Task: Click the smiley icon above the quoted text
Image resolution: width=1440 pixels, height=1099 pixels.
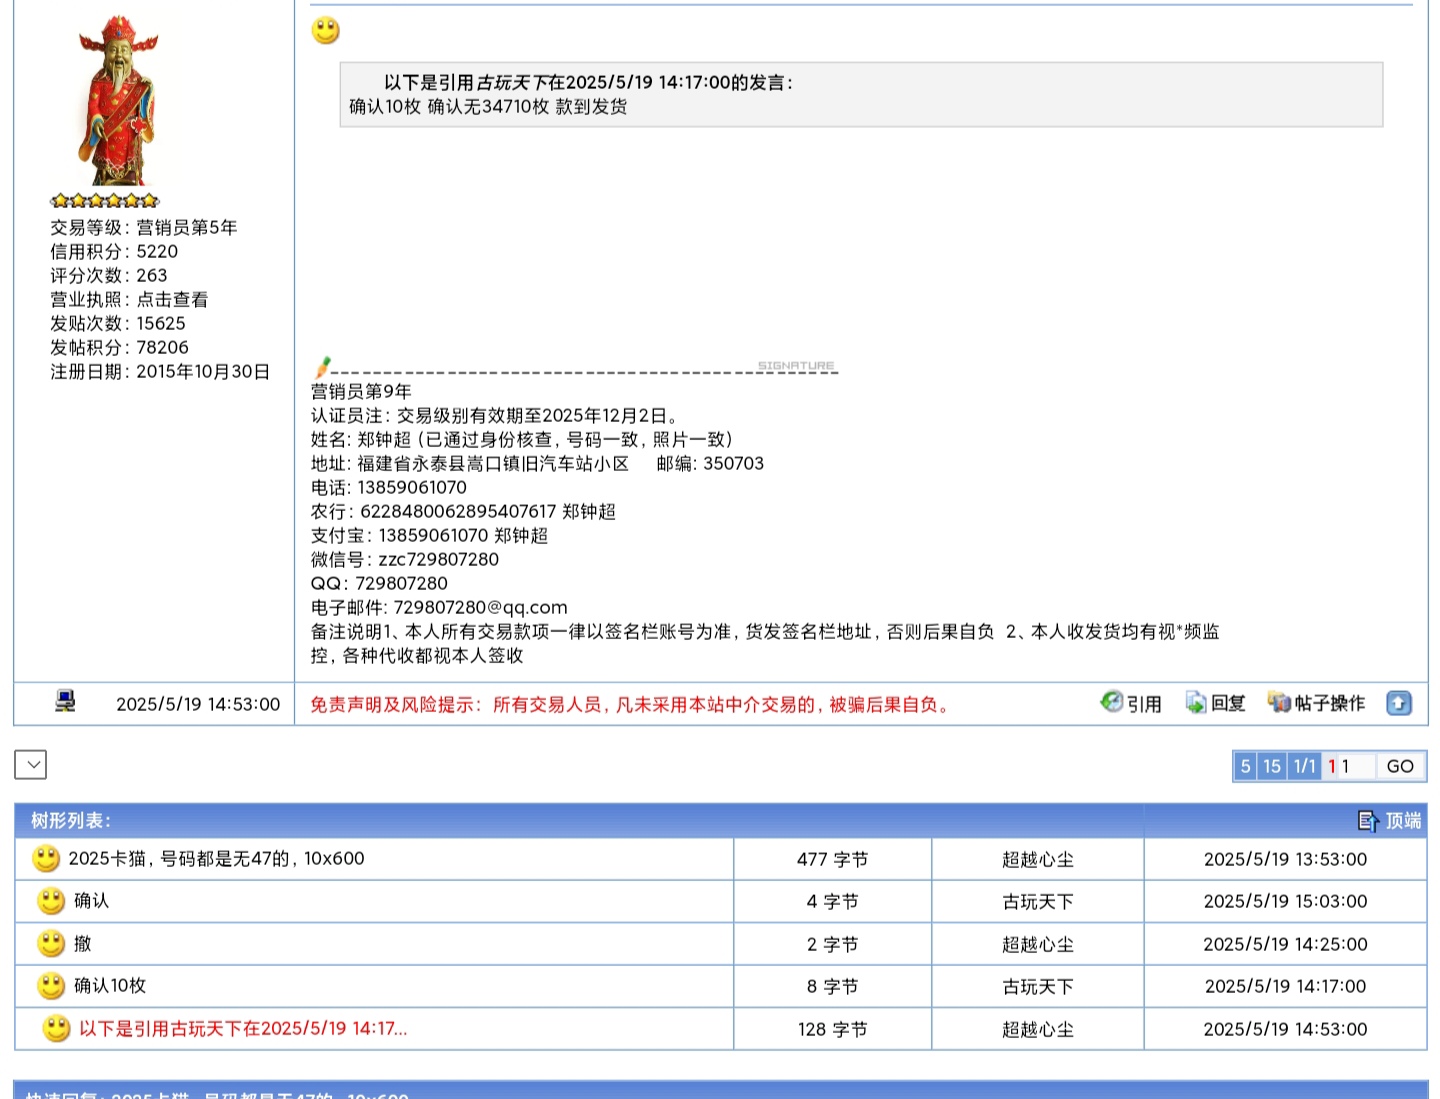Action: tap(326, 31)
